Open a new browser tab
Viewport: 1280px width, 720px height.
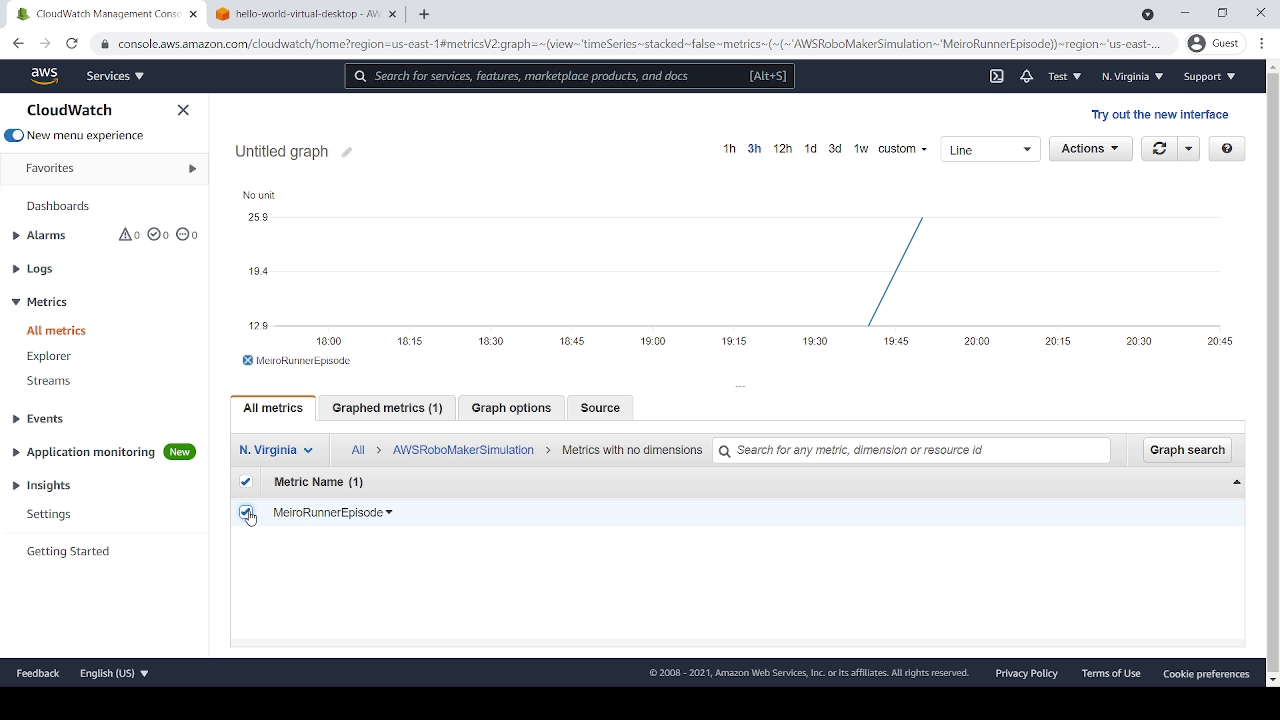tap(424, 14)
